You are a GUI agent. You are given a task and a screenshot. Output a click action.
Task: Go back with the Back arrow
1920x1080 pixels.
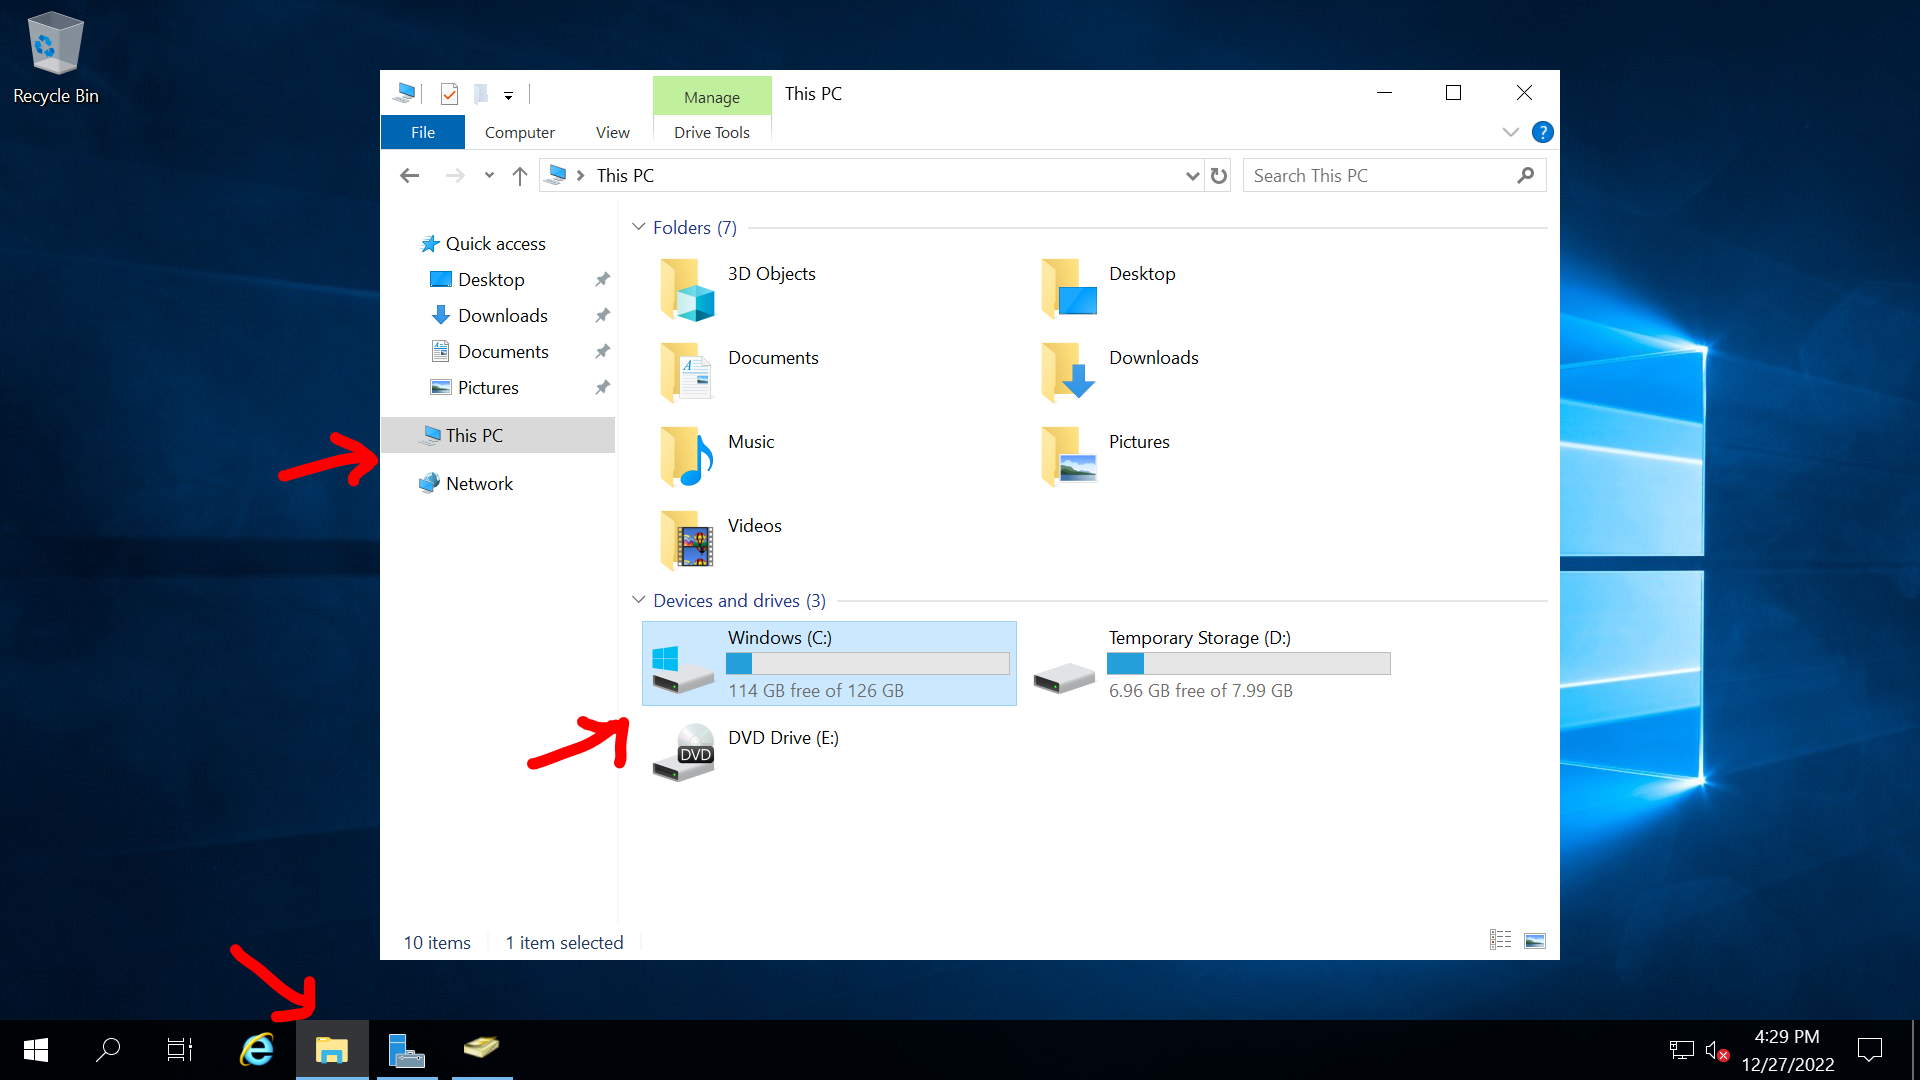[409, 176]
